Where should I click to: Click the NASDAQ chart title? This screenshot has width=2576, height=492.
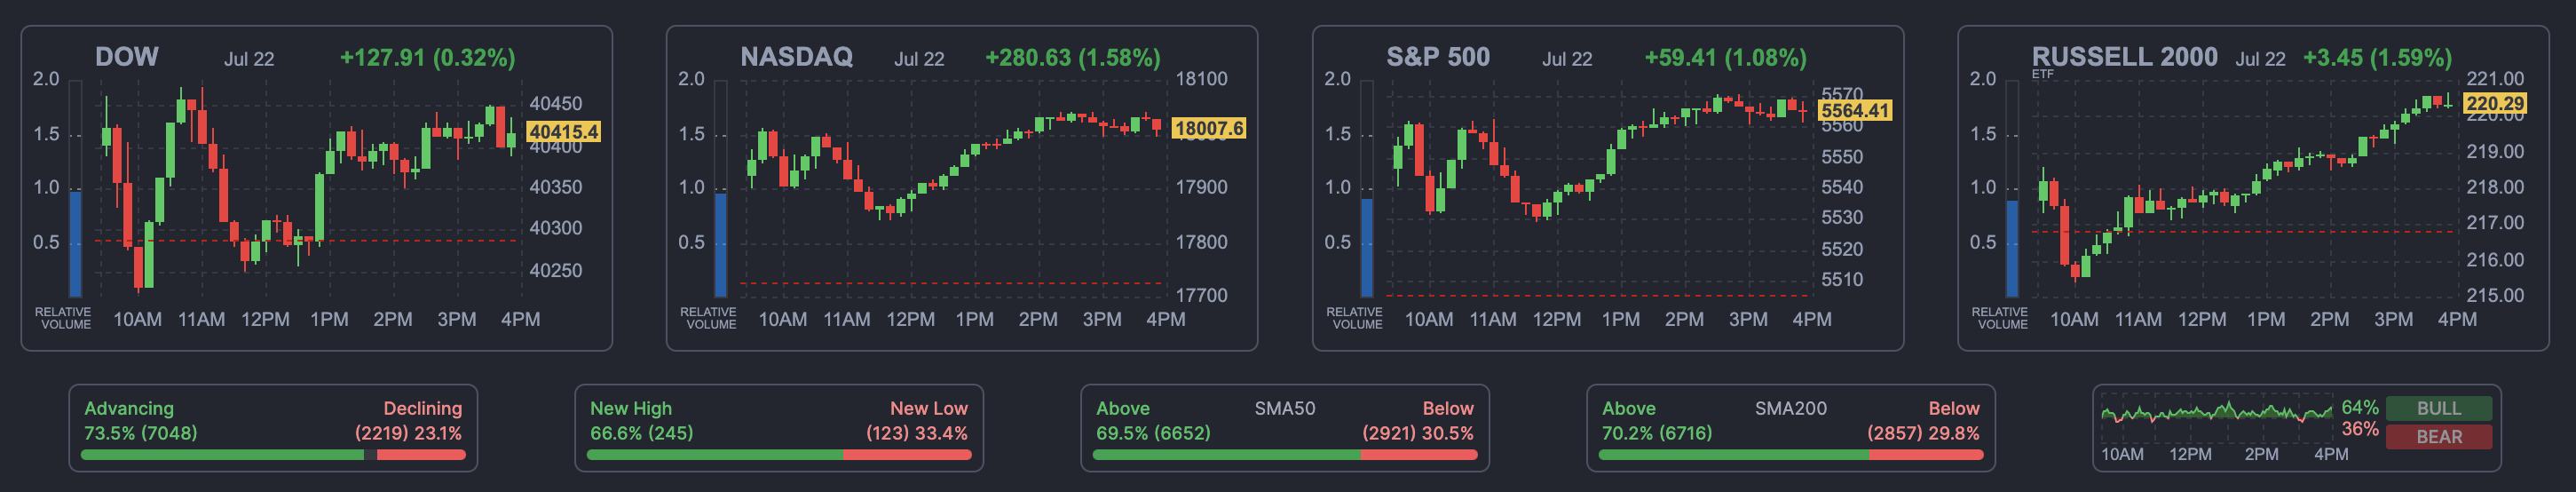(796, 57)
